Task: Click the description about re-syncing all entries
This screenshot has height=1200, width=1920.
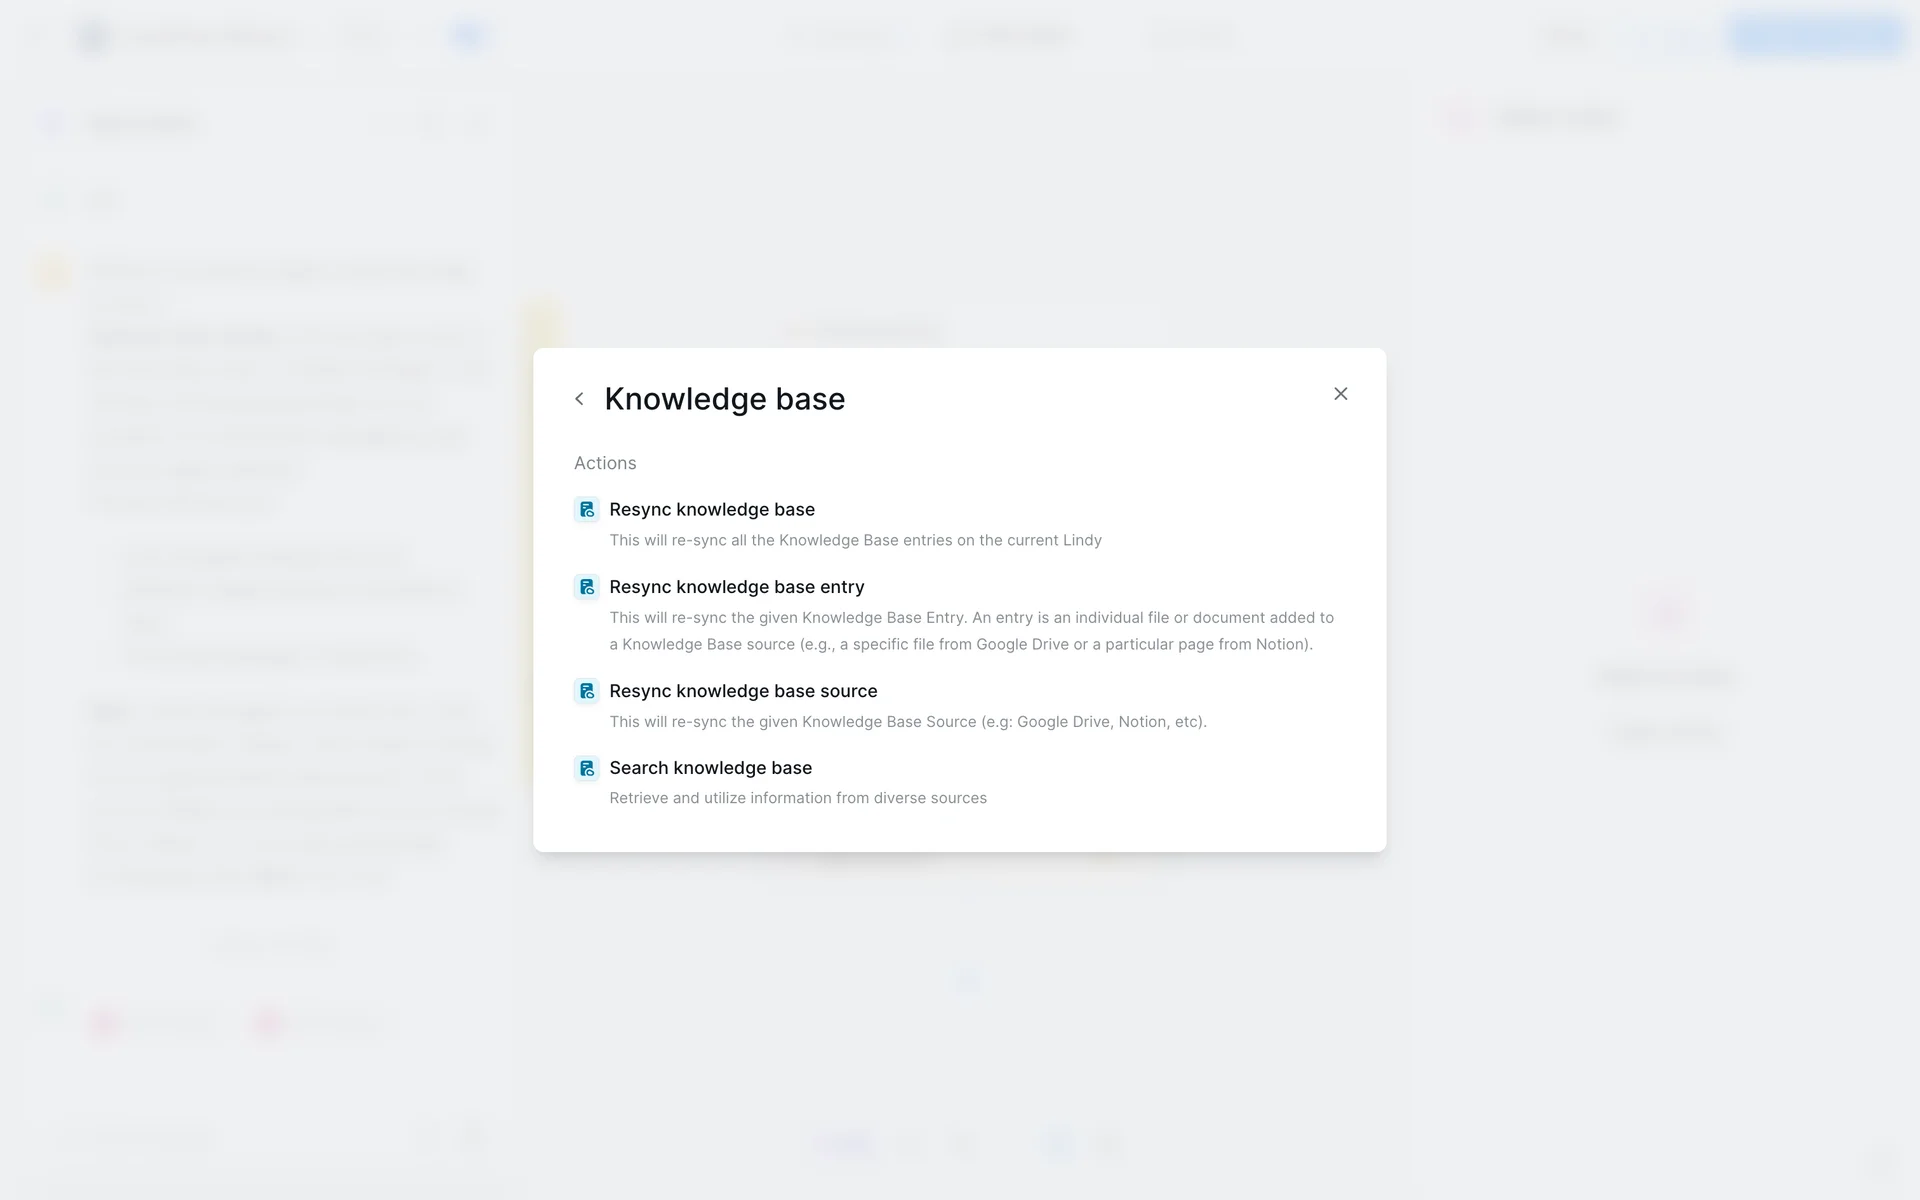Action: [855, 540]
